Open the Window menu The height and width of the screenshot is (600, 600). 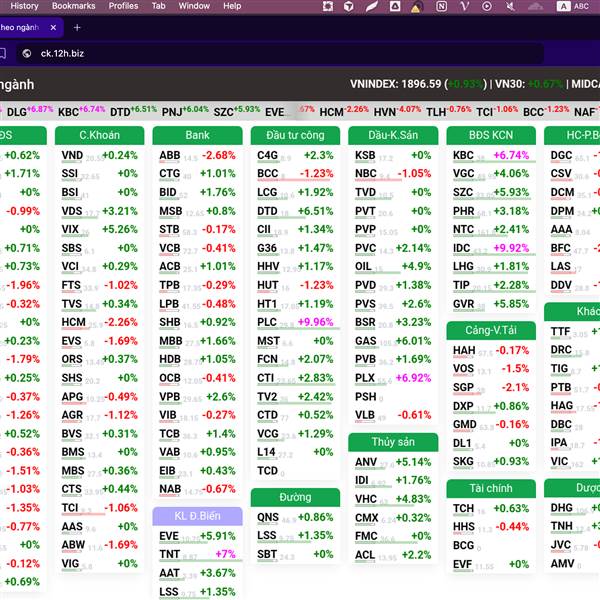pos(194,6)
